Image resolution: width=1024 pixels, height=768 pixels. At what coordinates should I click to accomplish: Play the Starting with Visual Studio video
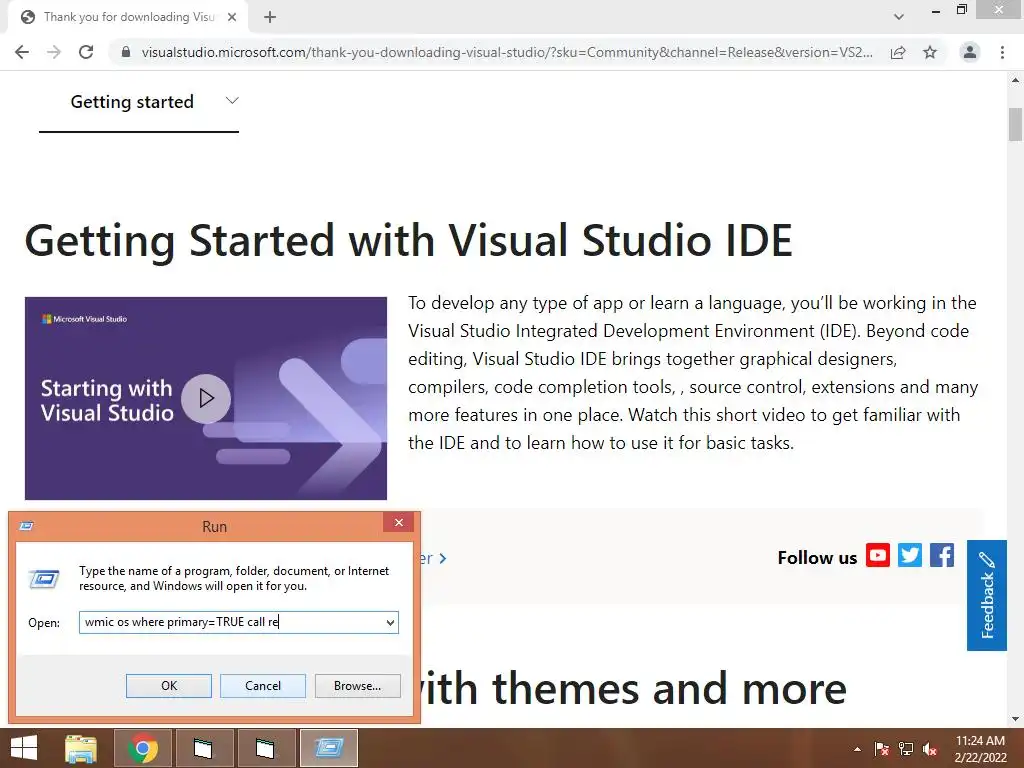point(206,398)
